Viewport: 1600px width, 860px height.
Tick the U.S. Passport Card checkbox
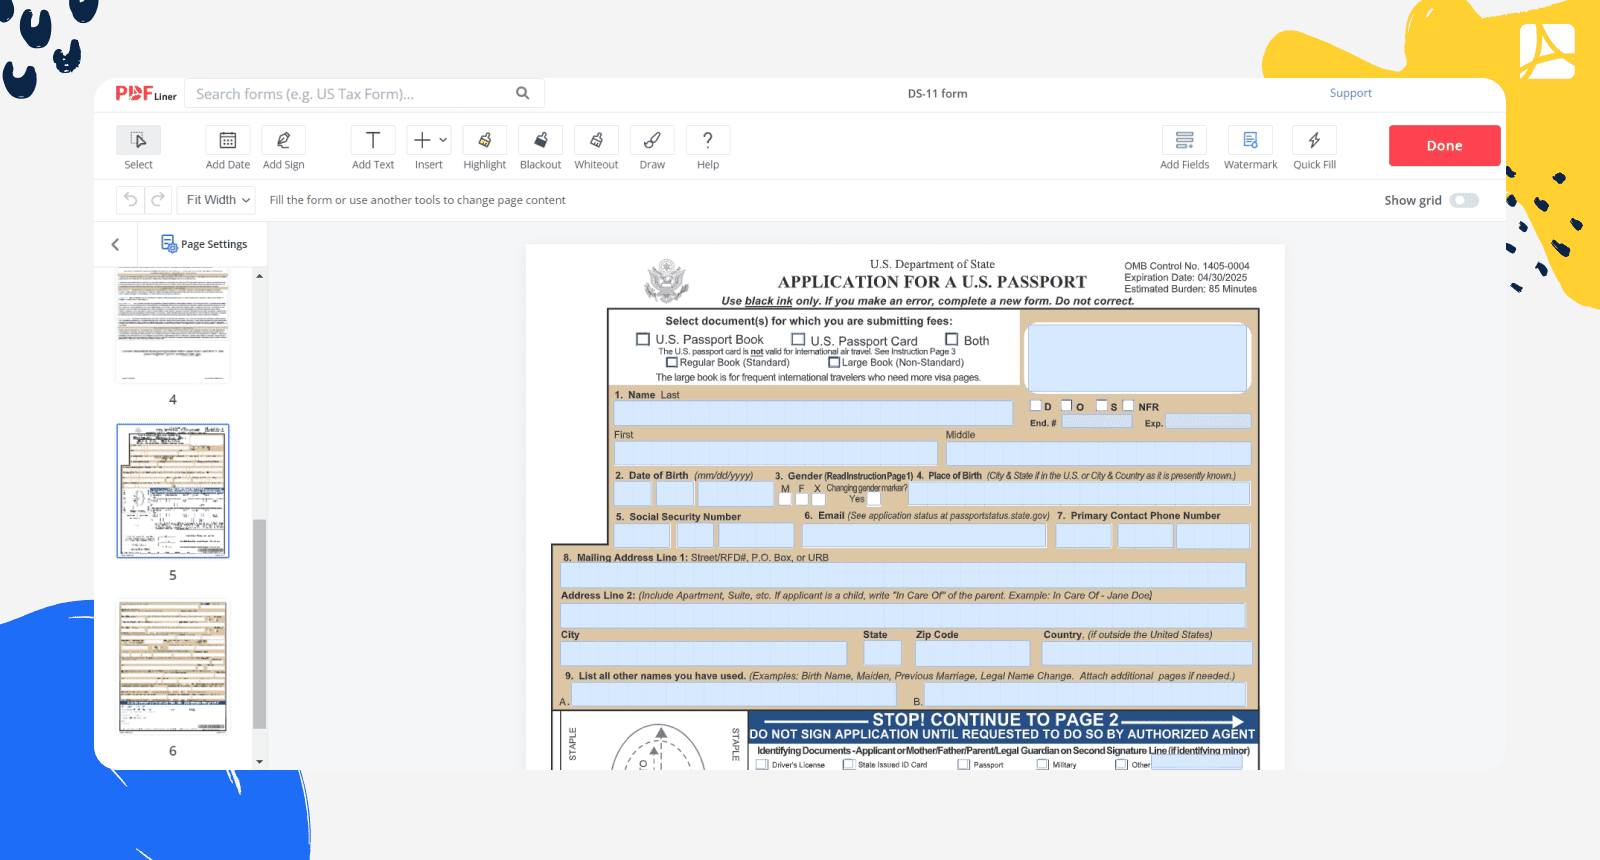point(798,340)
